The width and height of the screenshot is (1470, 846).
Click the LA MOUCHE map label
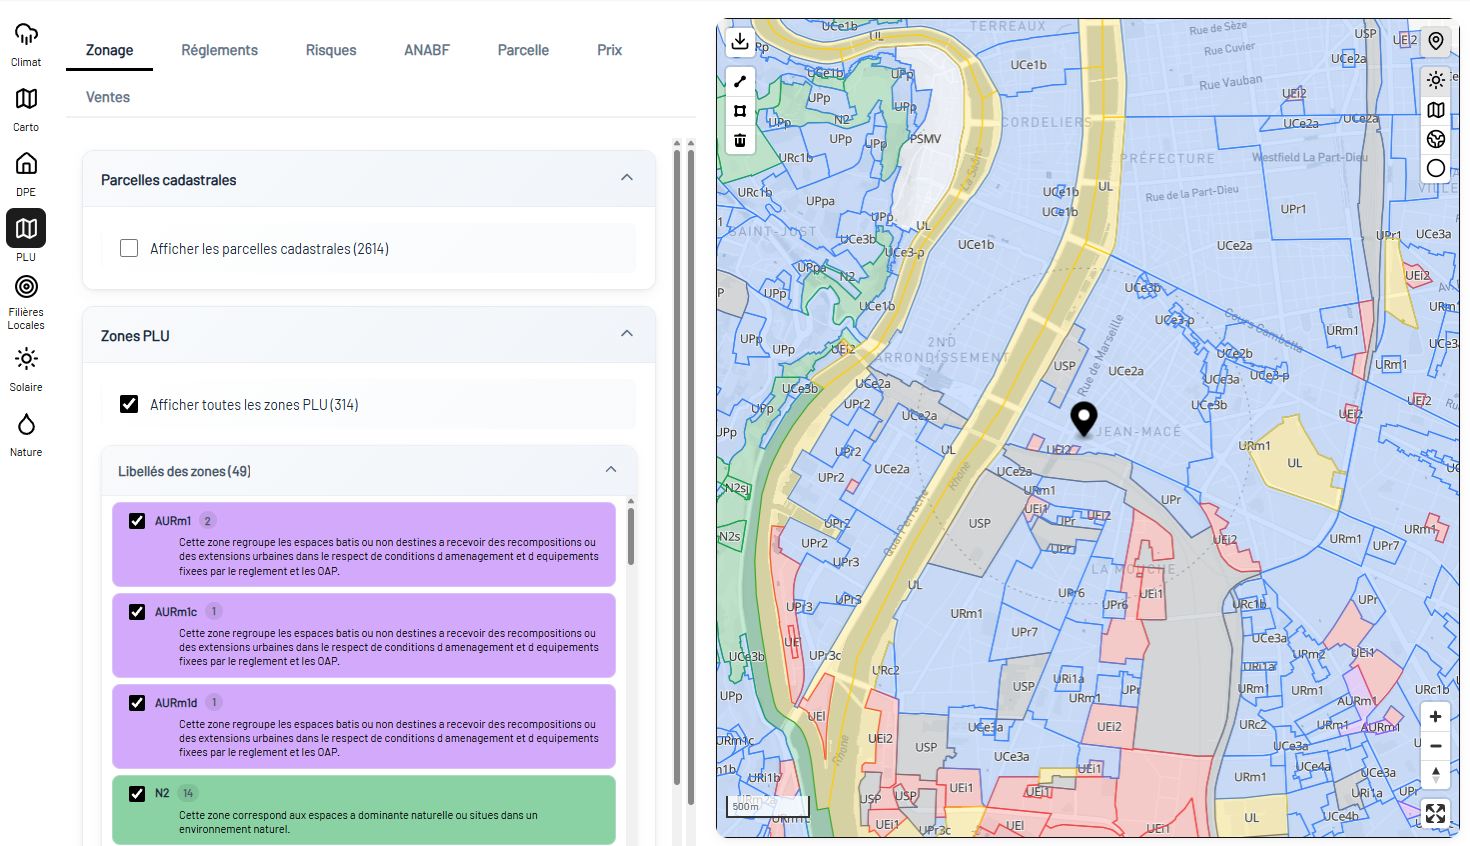(1133, 569)
